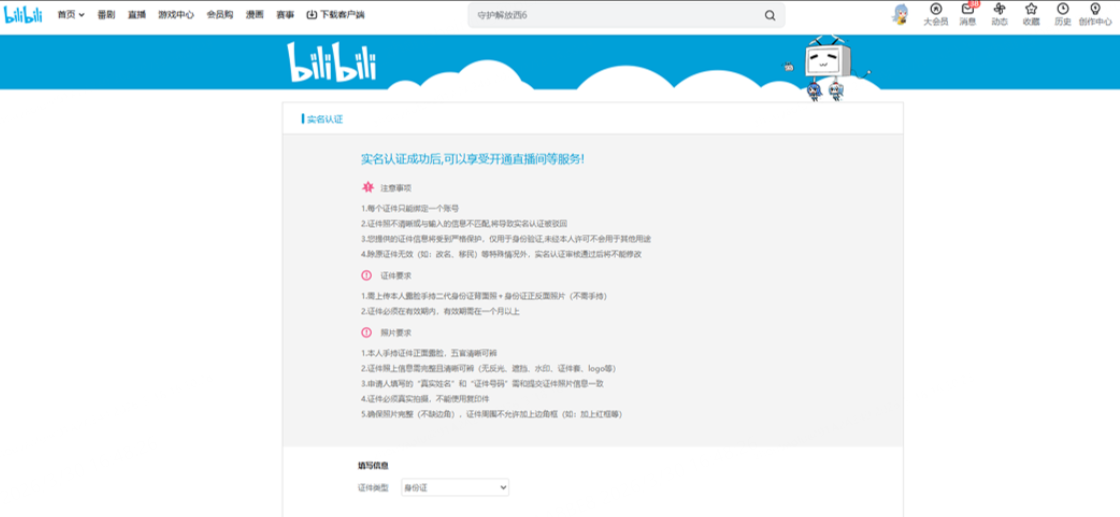This screenshot has height=517, width=1120.
Task: Go to the 赛事 page
Action: tap(285, 15)
